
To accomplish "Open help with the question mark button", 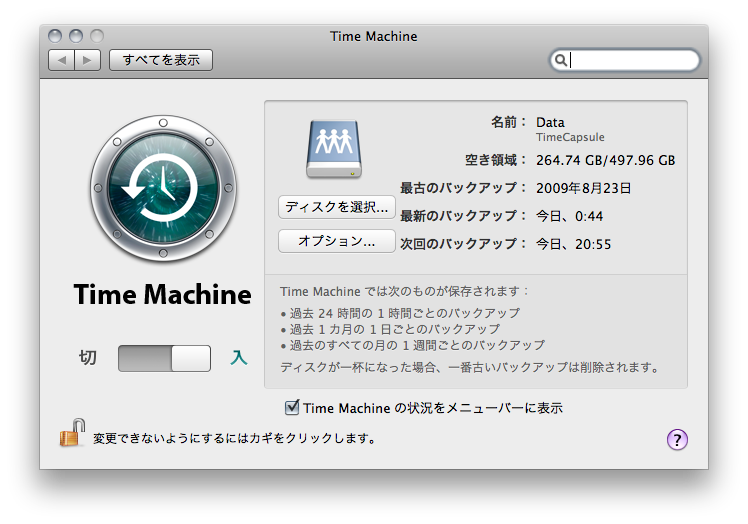I will click(677, 439).
